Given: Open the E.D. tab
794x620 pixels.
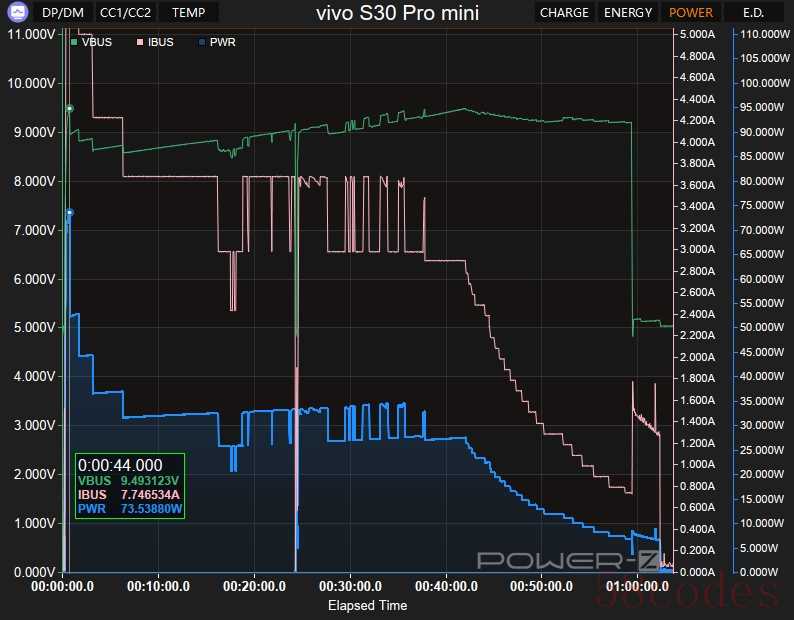Looking at the screenshot, I should (x=753, y=13).
